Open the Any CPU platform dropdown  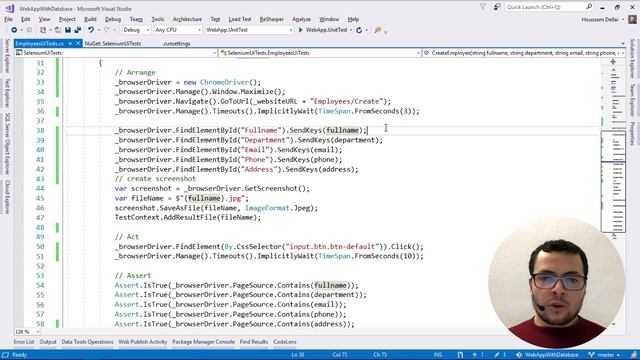(178, 30)
